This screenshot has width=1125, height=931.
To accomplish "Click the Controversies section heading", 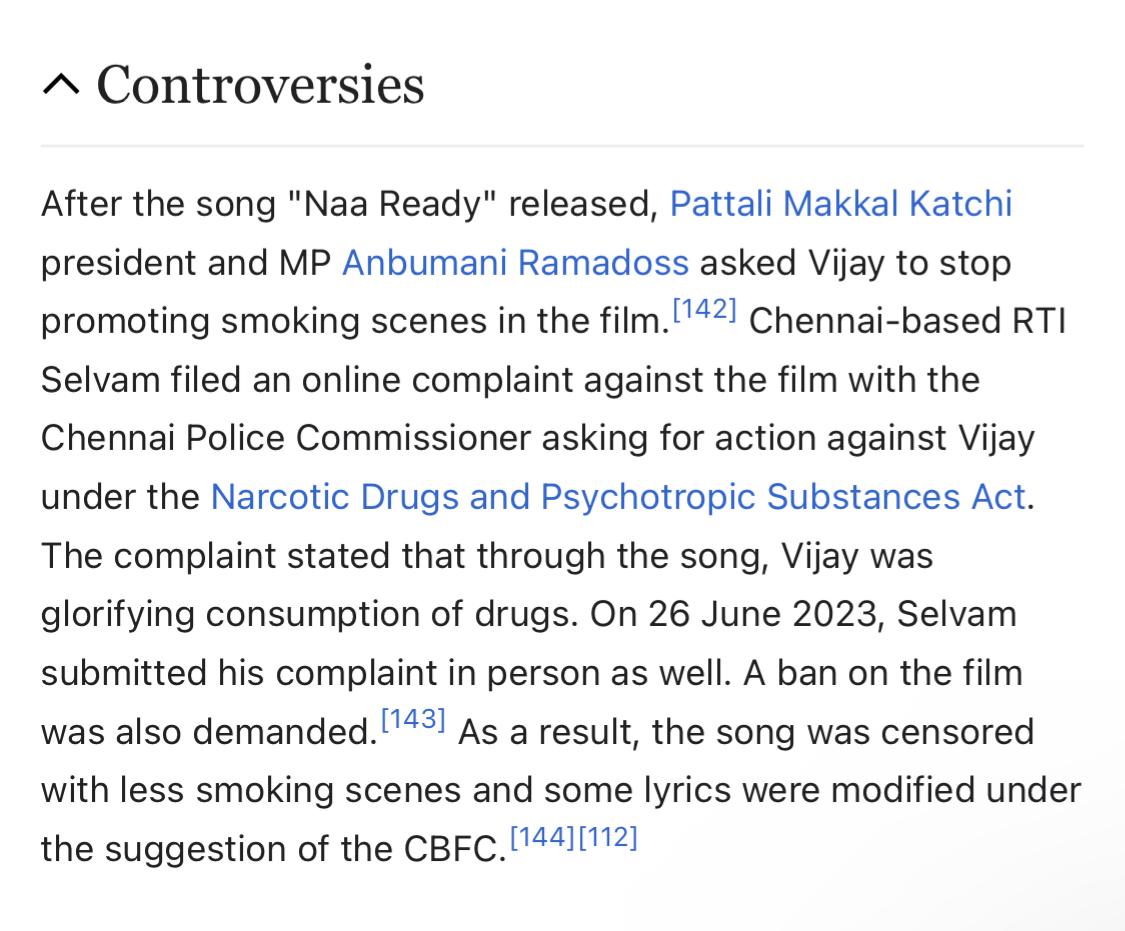I will tap(260, 84).
